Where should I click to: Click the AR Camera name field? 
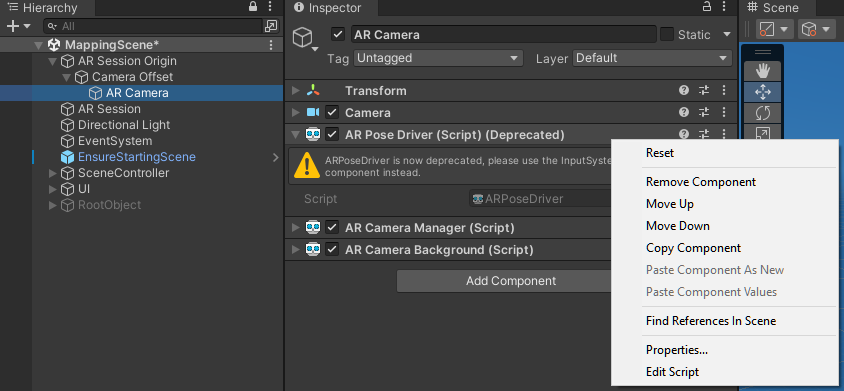pyautogui.click(x=503, y=34)
